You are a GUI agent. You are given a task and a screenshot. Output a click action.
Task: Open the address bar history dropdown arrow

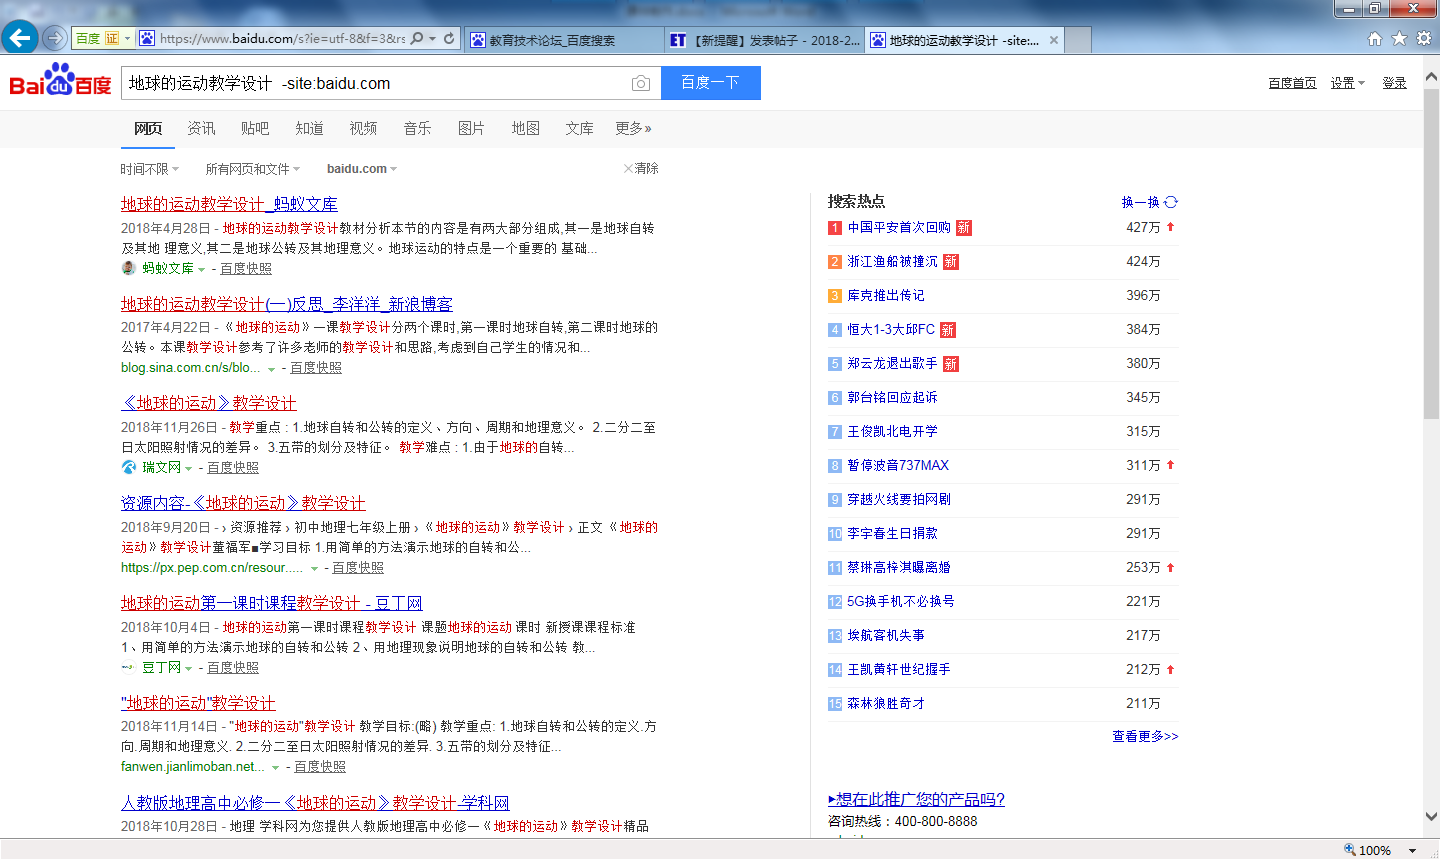coord(432,39)
